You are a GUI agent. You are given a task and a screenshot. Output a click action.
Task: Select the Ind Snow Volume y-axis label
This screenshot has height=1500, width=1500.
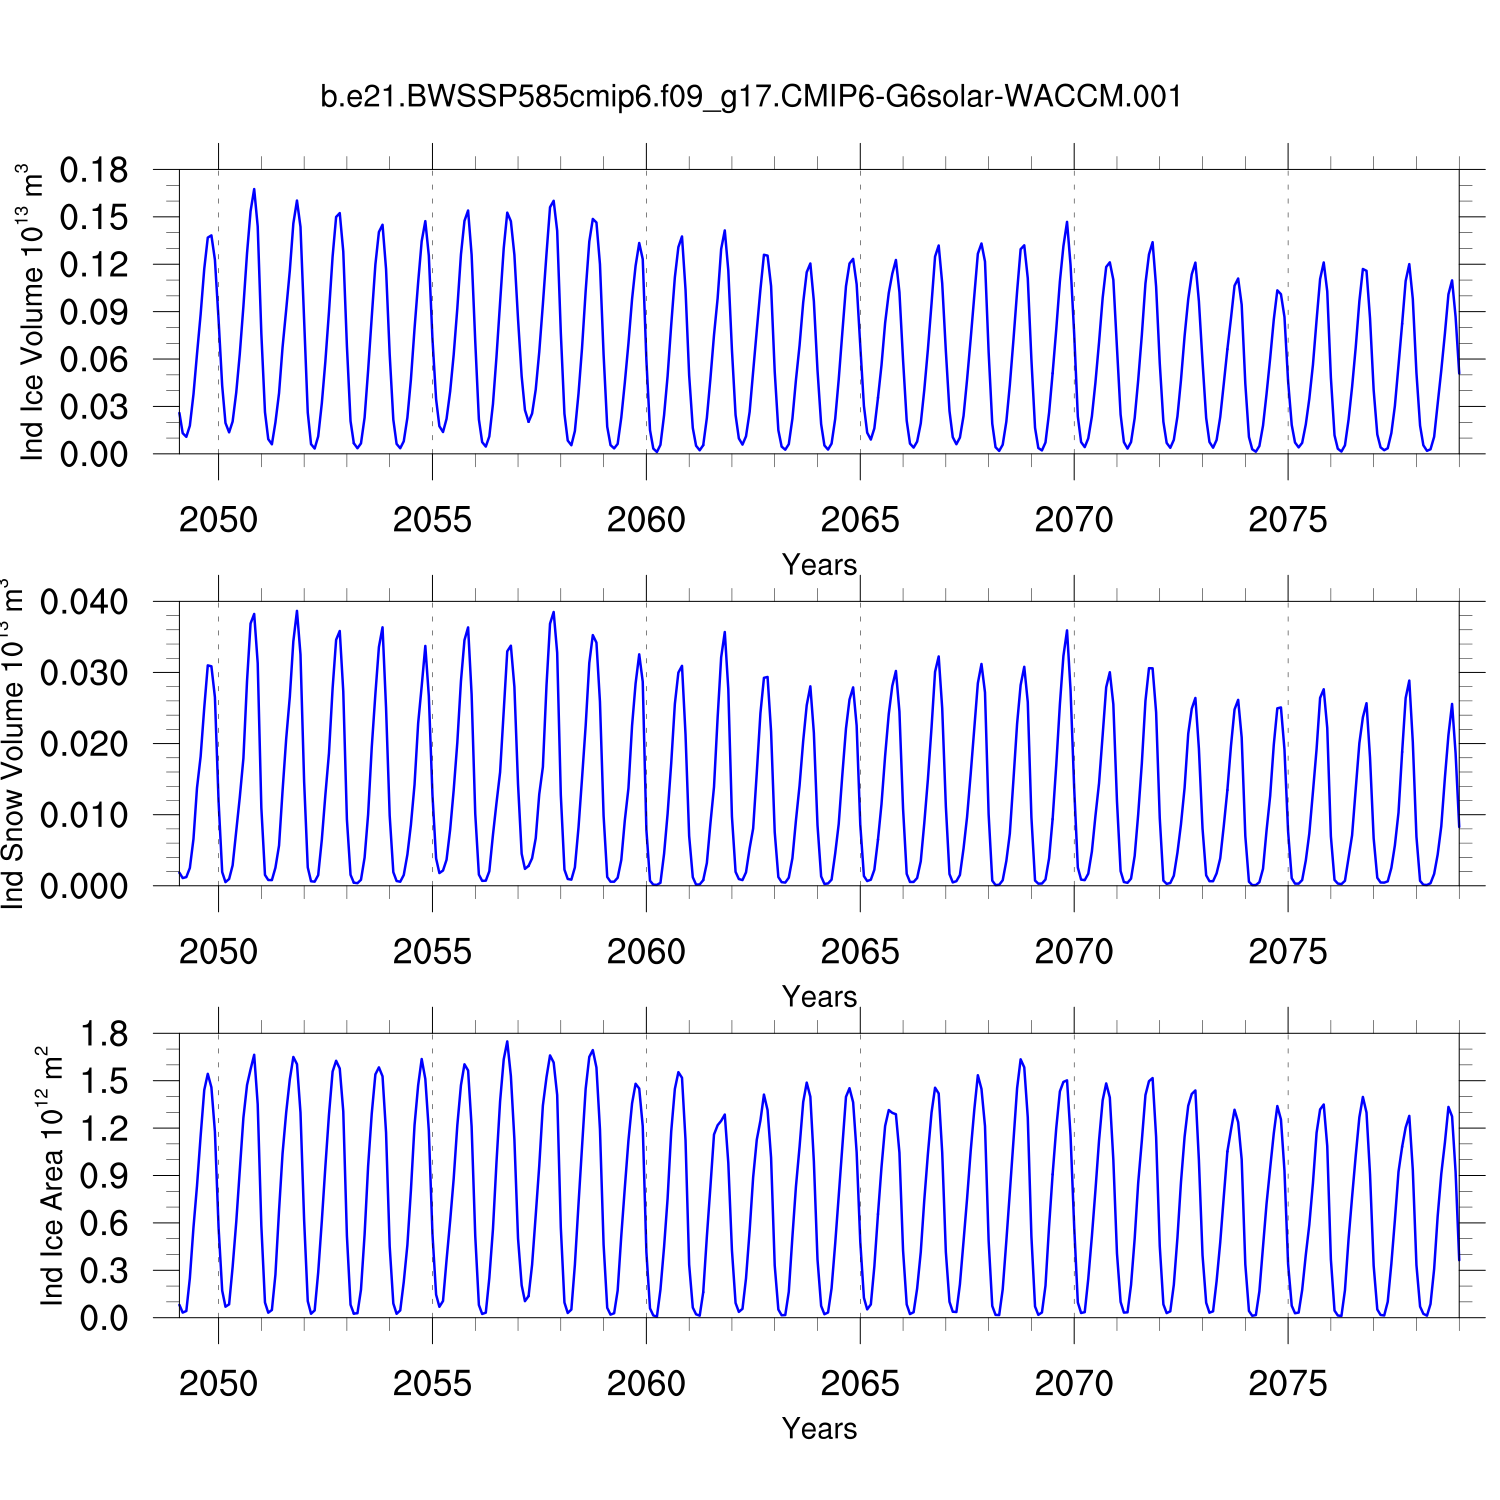tap(12, 743)
